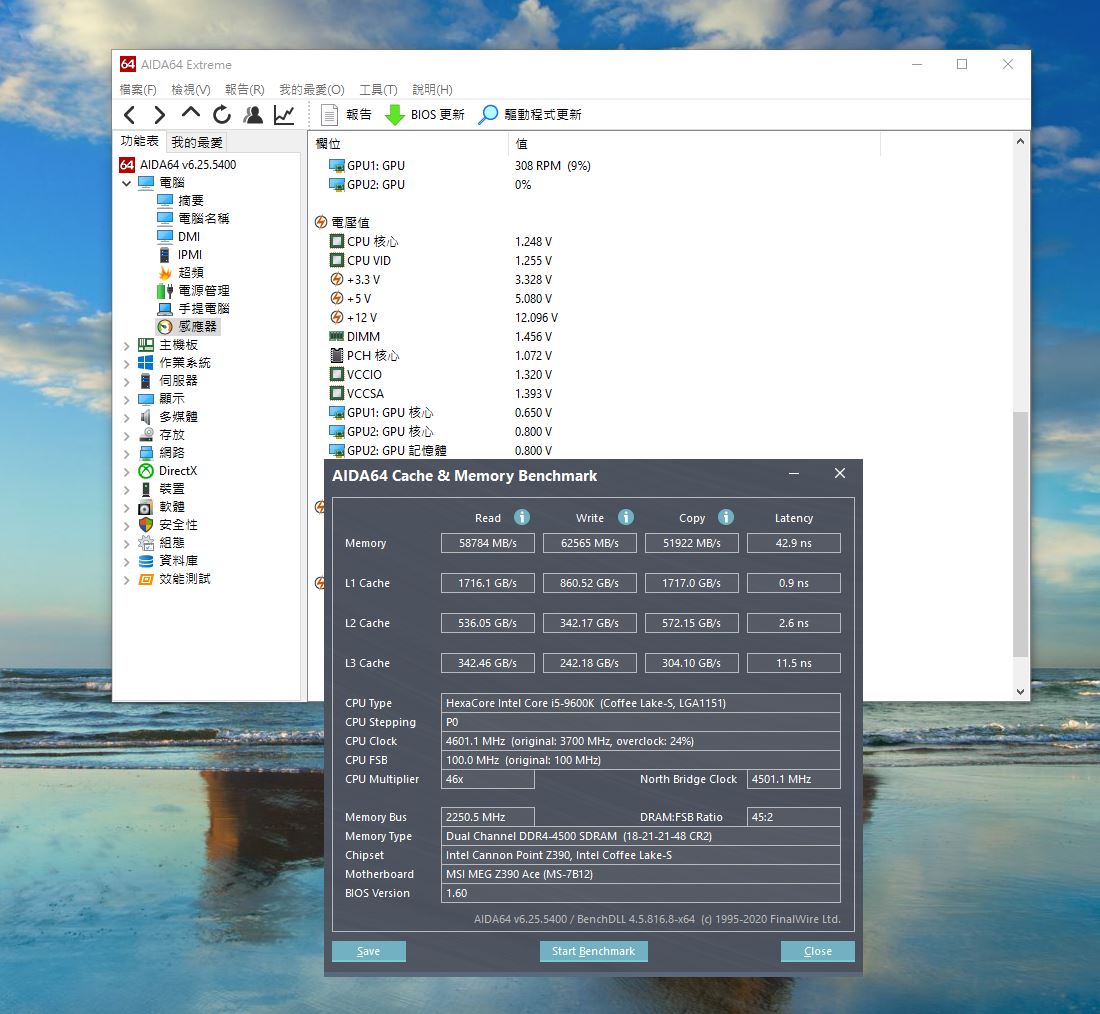Select the 網路 tree item
Image resolution: width=1100 pixels, height=1014 pixels.
click(162, 453)
